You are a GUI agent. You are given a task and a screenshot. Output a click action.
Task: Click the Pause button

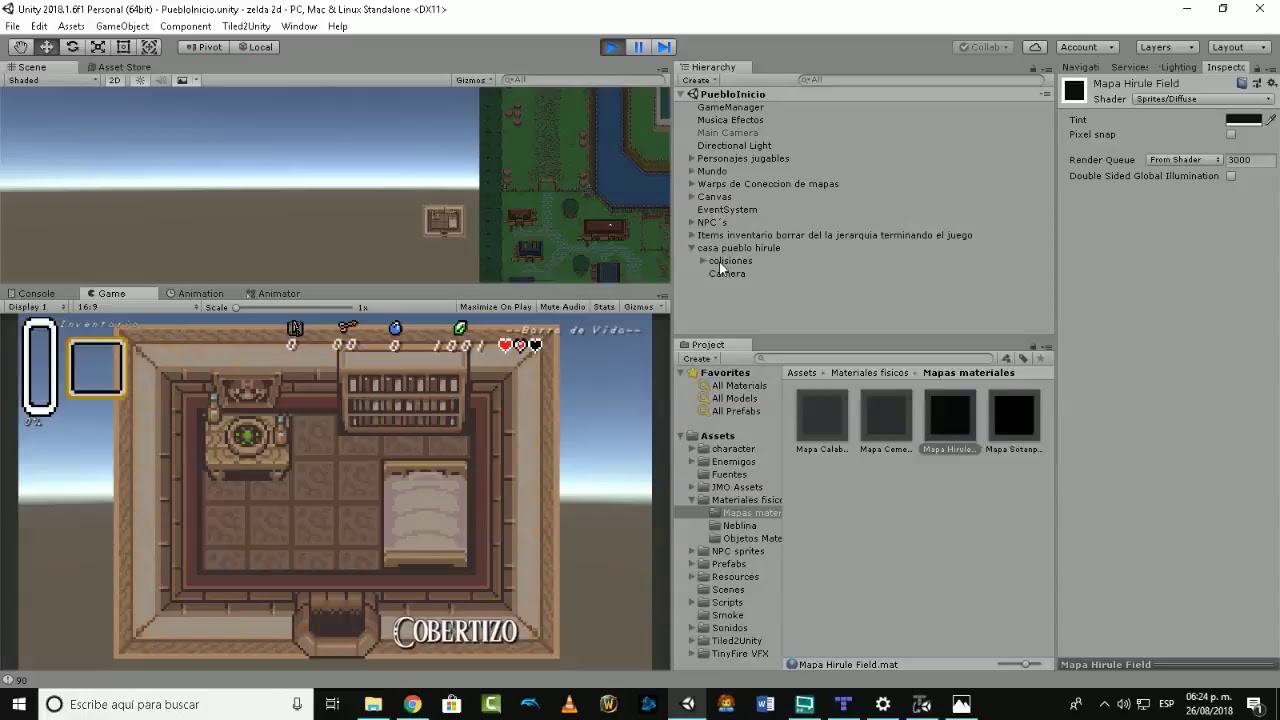638,47
